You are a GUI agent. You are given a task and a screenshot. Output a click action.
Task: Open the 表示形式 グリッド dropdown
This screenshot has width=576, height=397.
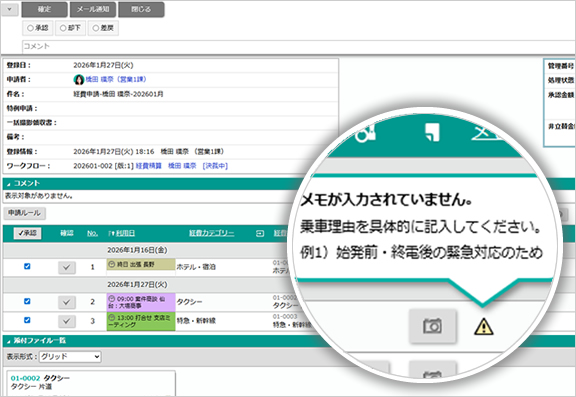[70, 357]
